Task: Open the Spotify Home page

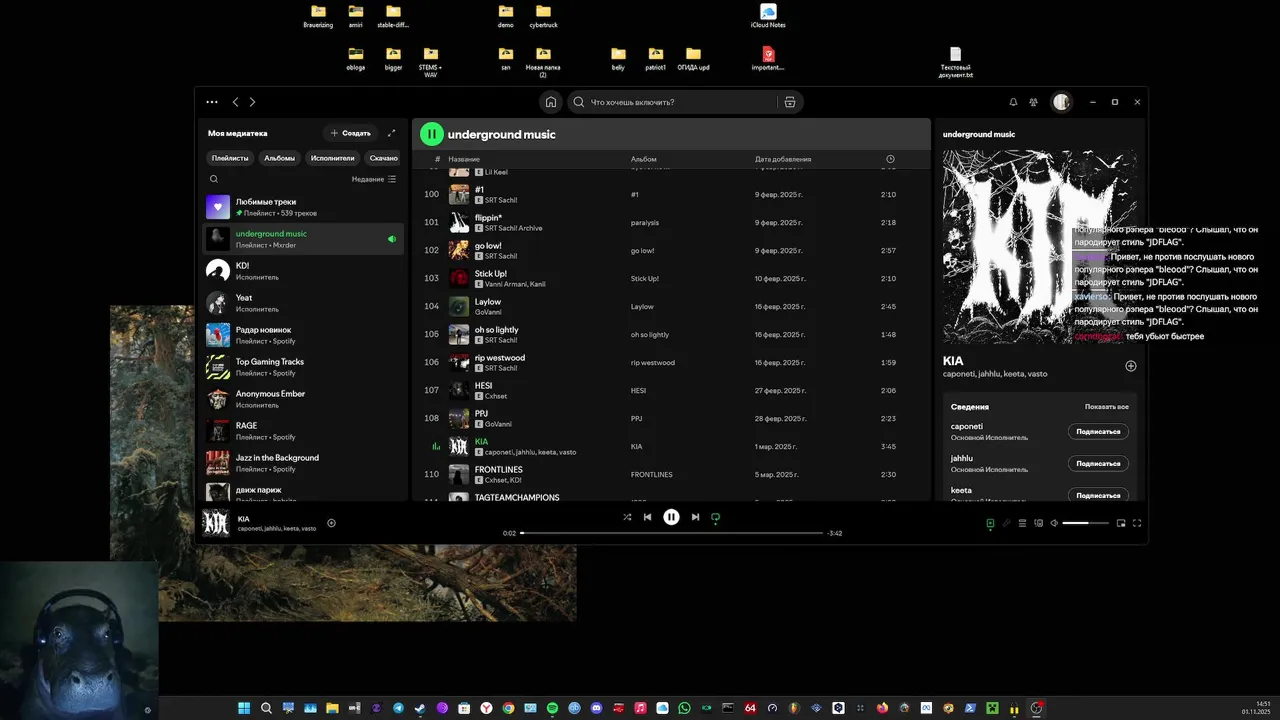Action: pyautogui.click(x=551, y=102)
